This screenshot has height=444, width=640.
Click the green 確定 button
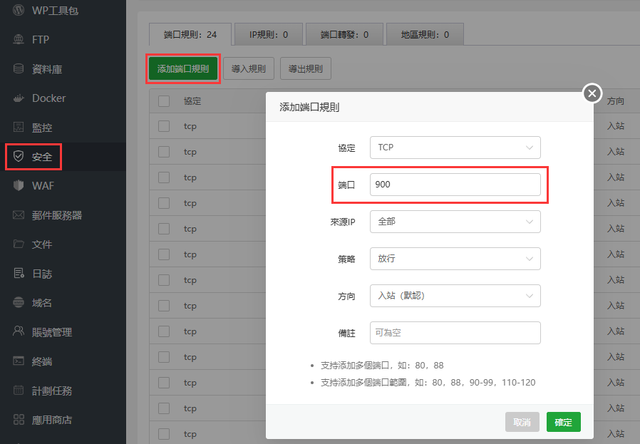pos(563,422)
